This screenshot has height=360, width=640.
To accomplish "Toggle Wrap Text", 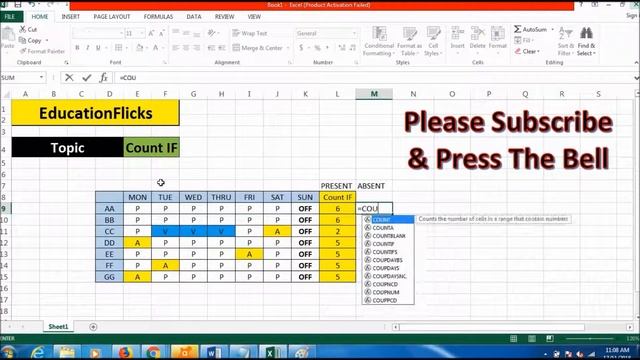I will click(x=249, y=33).
